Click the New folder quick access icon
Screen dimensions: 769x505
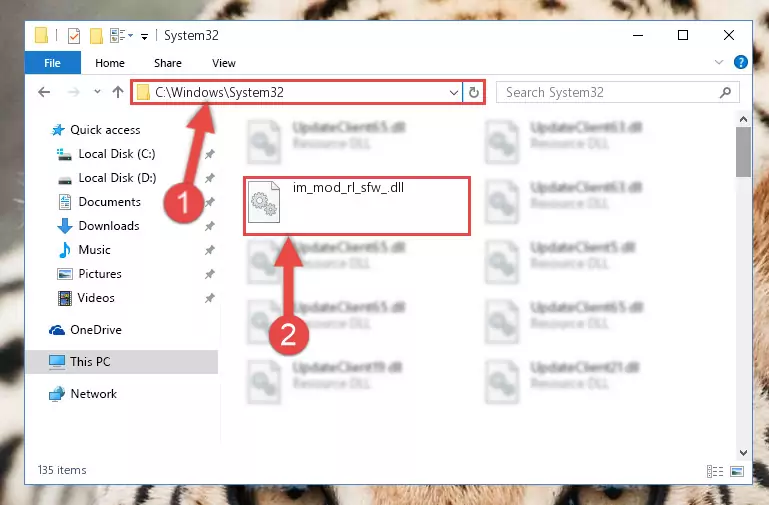coord(96,35)
